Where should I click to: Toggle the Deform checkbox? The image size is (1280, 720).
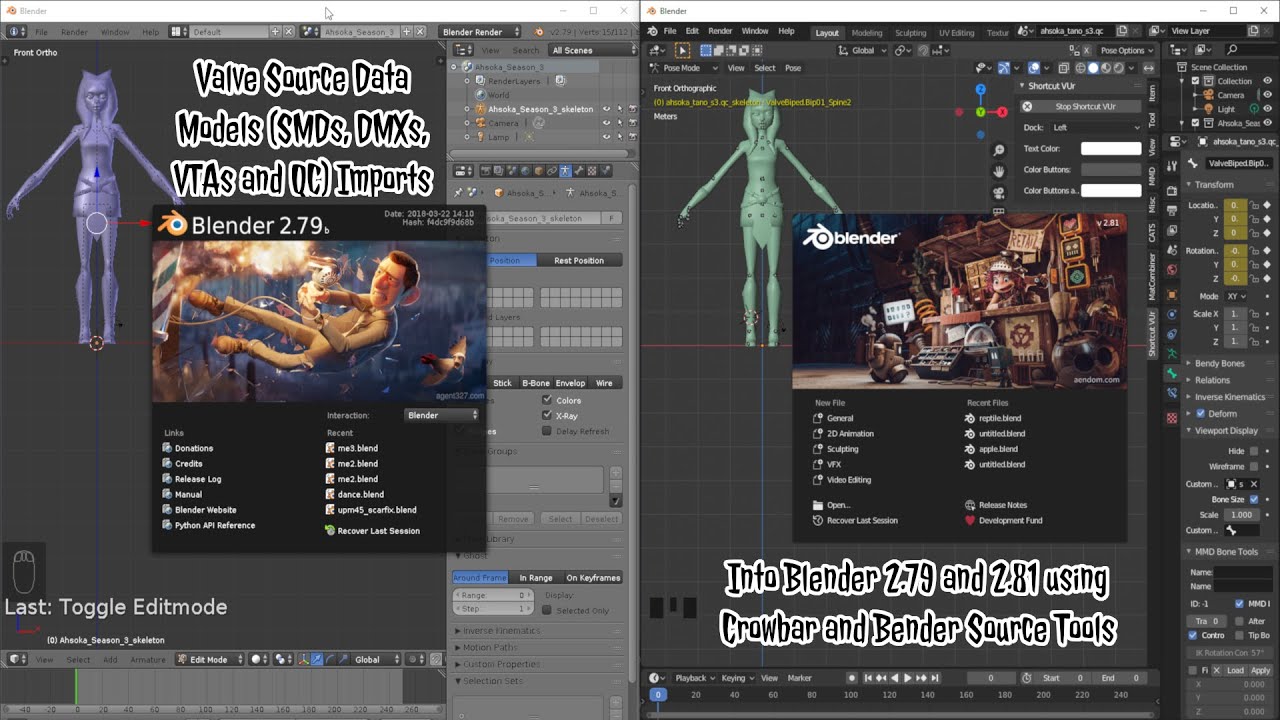pos(1201,413)
